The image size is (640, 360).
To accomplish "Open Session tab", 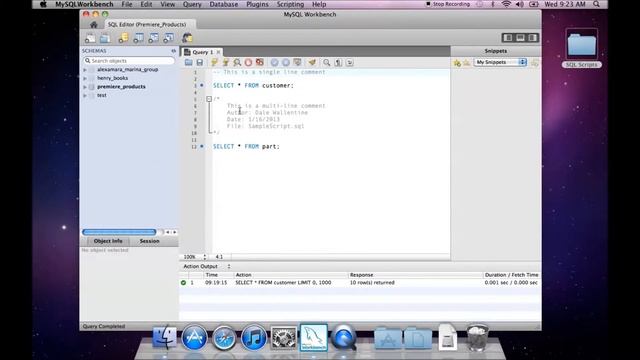I will point(149,241).
